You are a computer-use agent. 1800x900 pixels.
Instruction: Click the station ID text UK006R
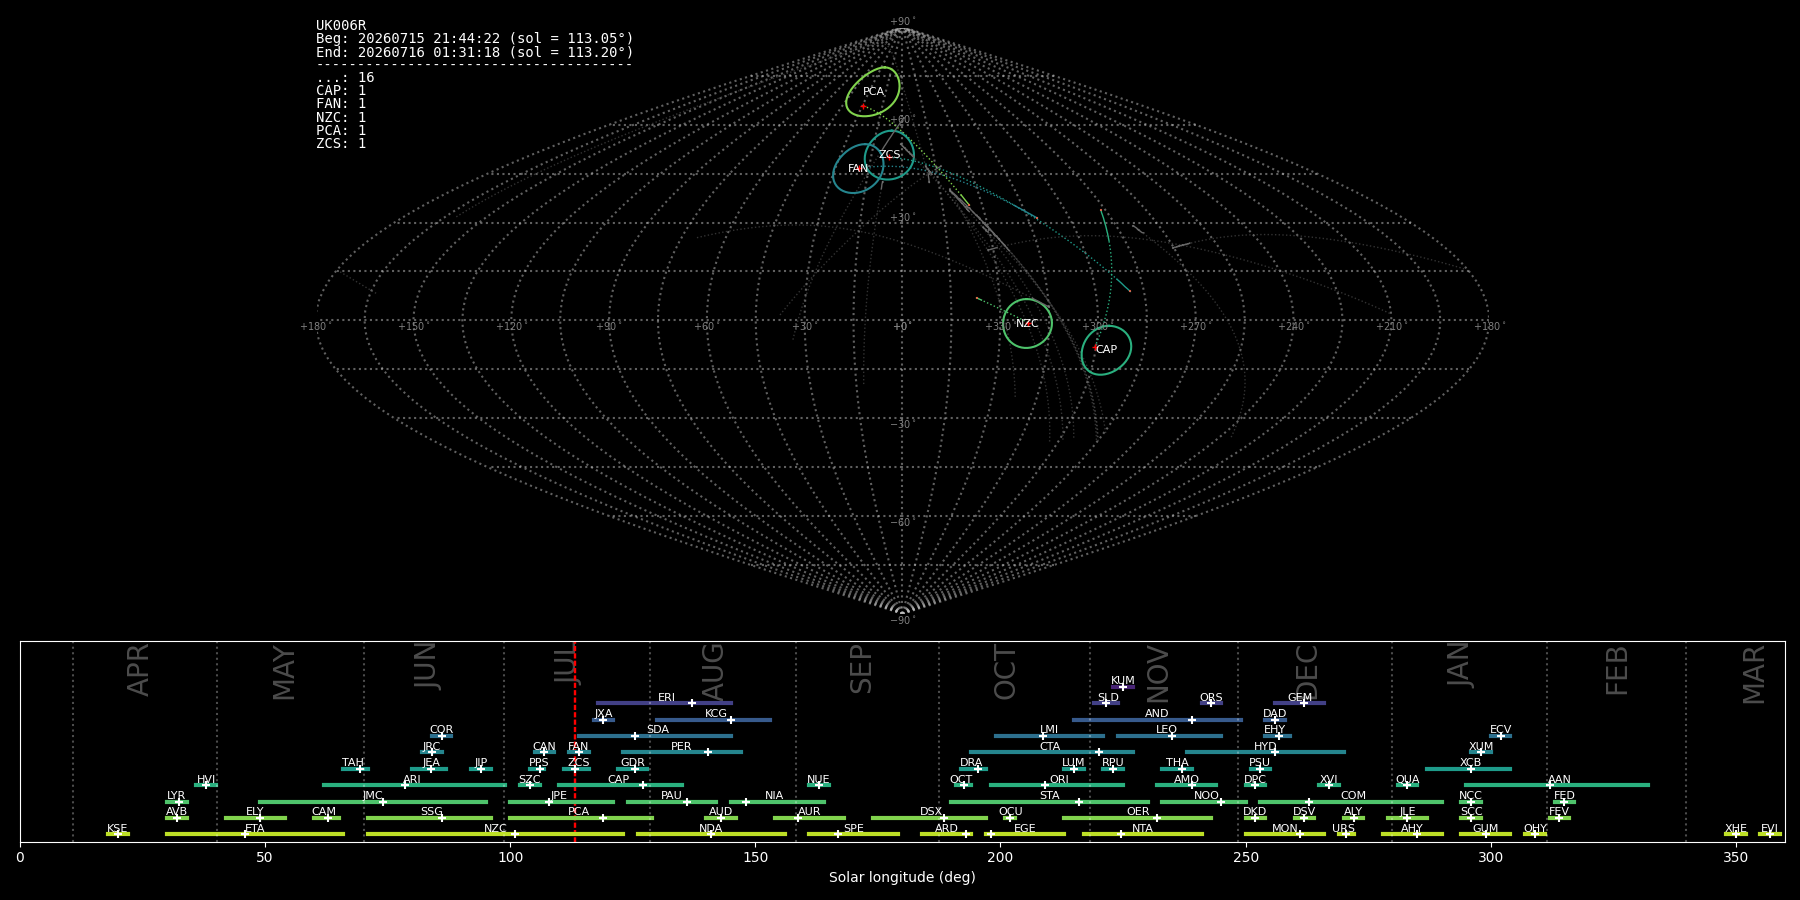pos(341,26)
